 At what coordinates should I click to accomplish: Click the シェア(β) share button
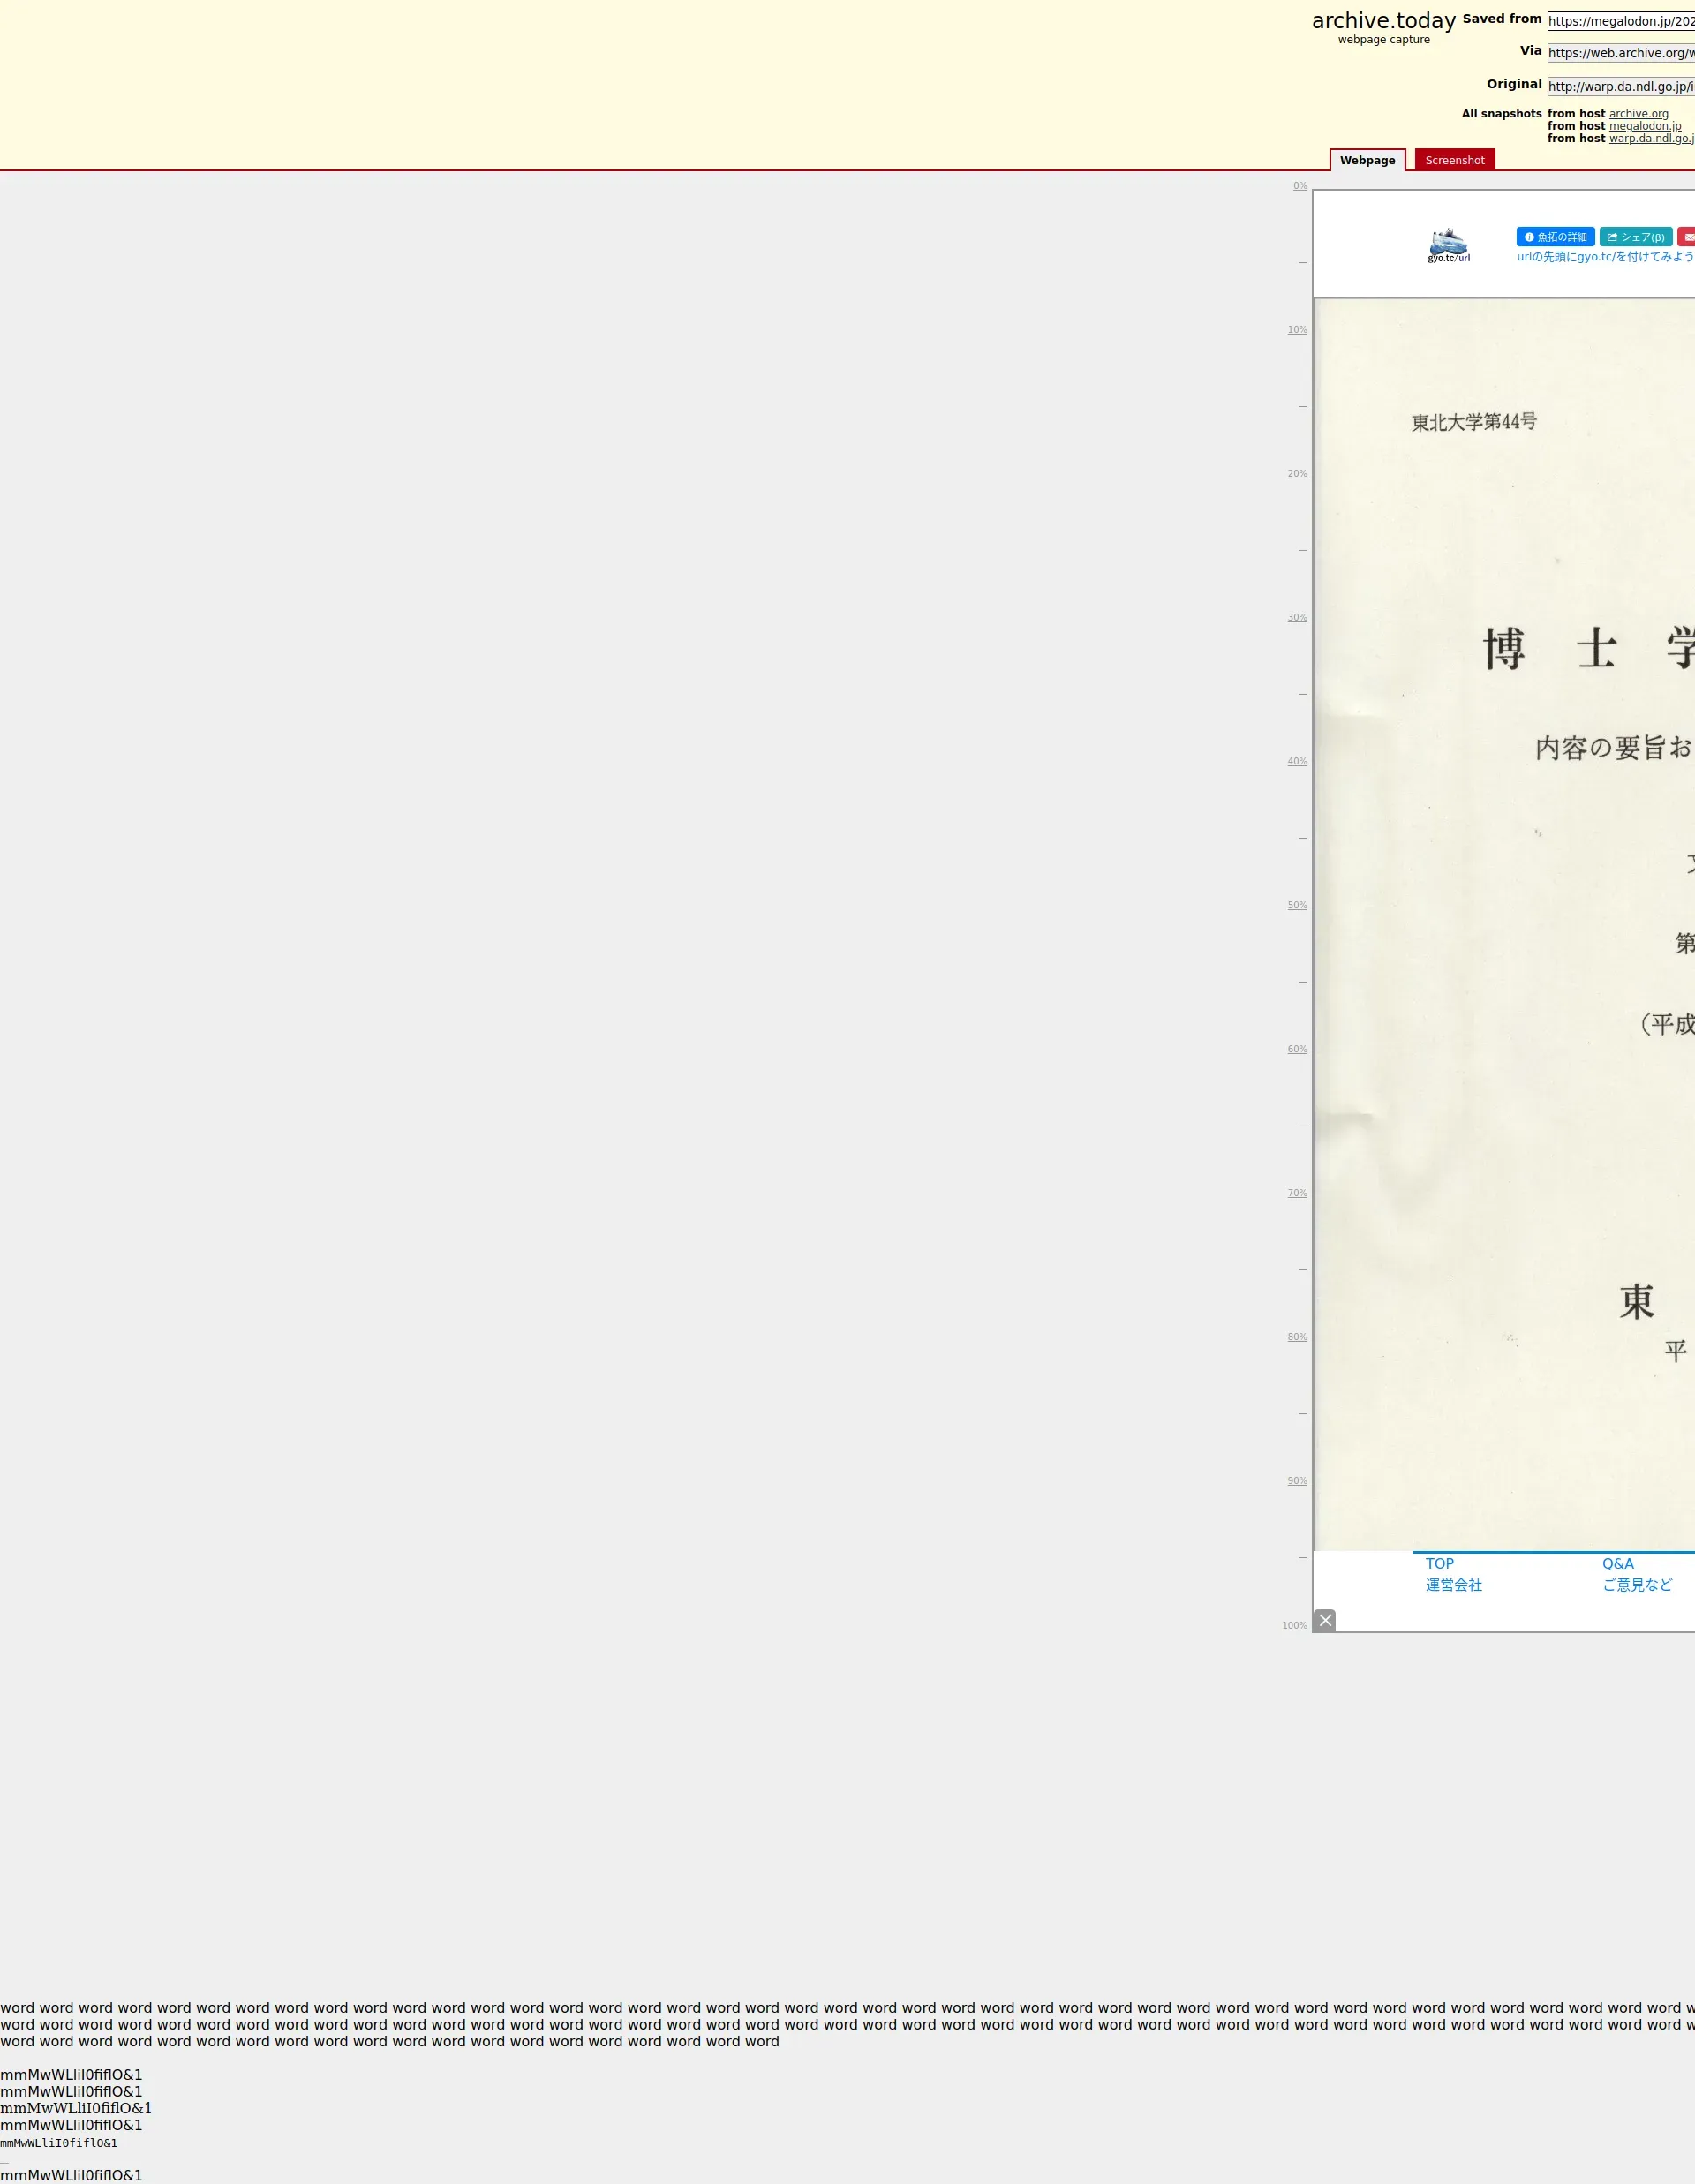click(1636, 237)
